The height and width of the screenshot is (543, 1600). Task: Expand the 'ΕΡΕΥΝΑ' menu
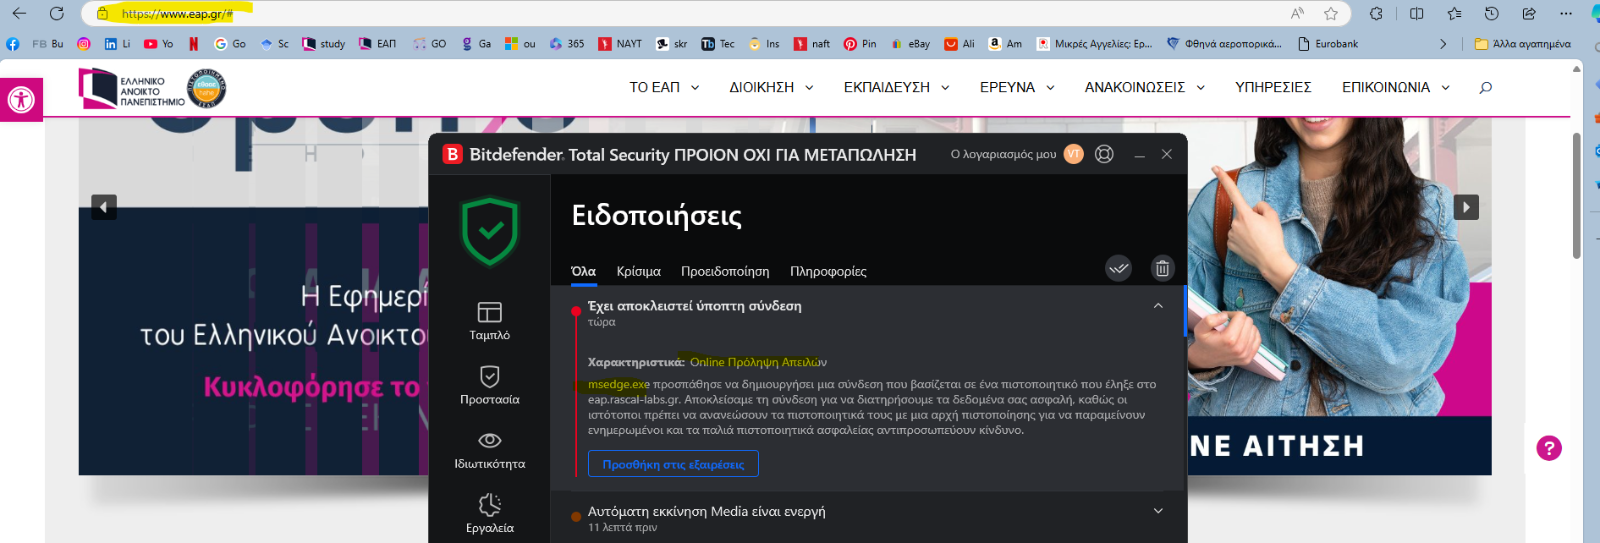(x=1017, y=88)
